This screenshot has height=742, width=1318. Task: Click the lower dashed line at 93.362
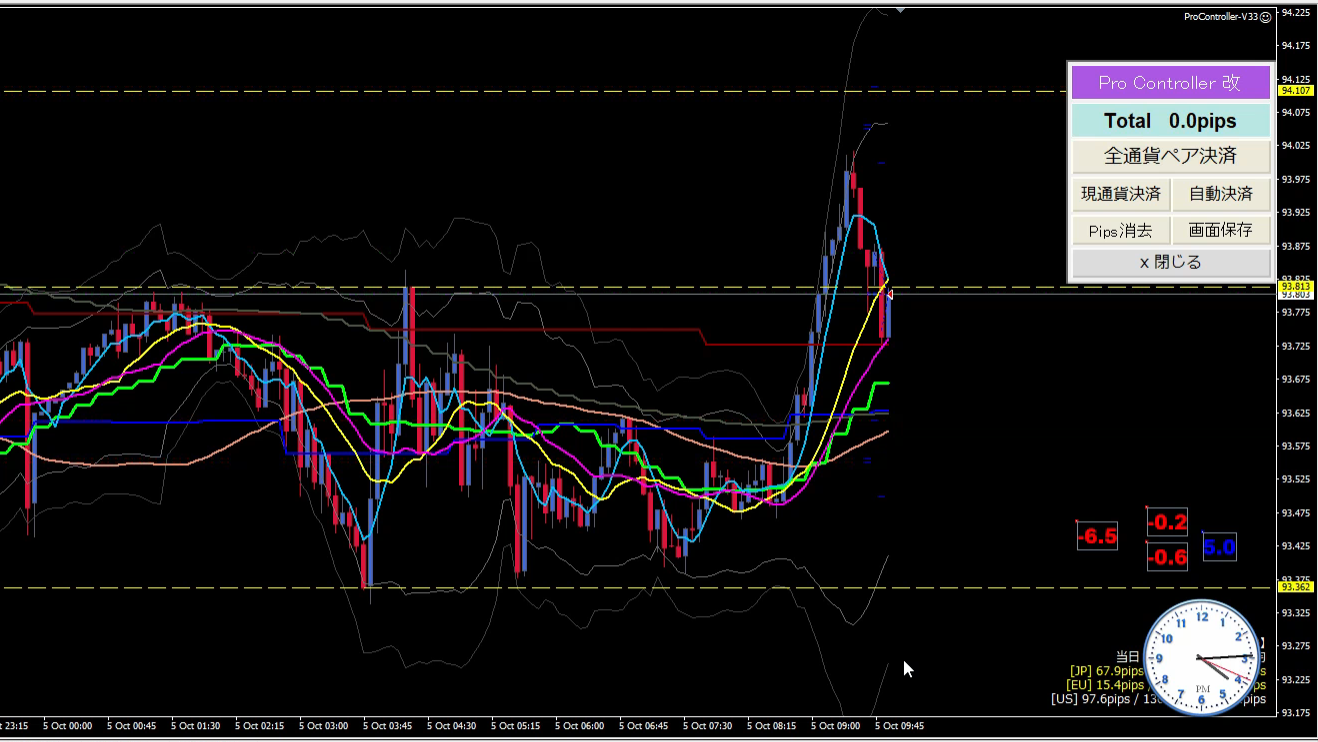(638, 588)
